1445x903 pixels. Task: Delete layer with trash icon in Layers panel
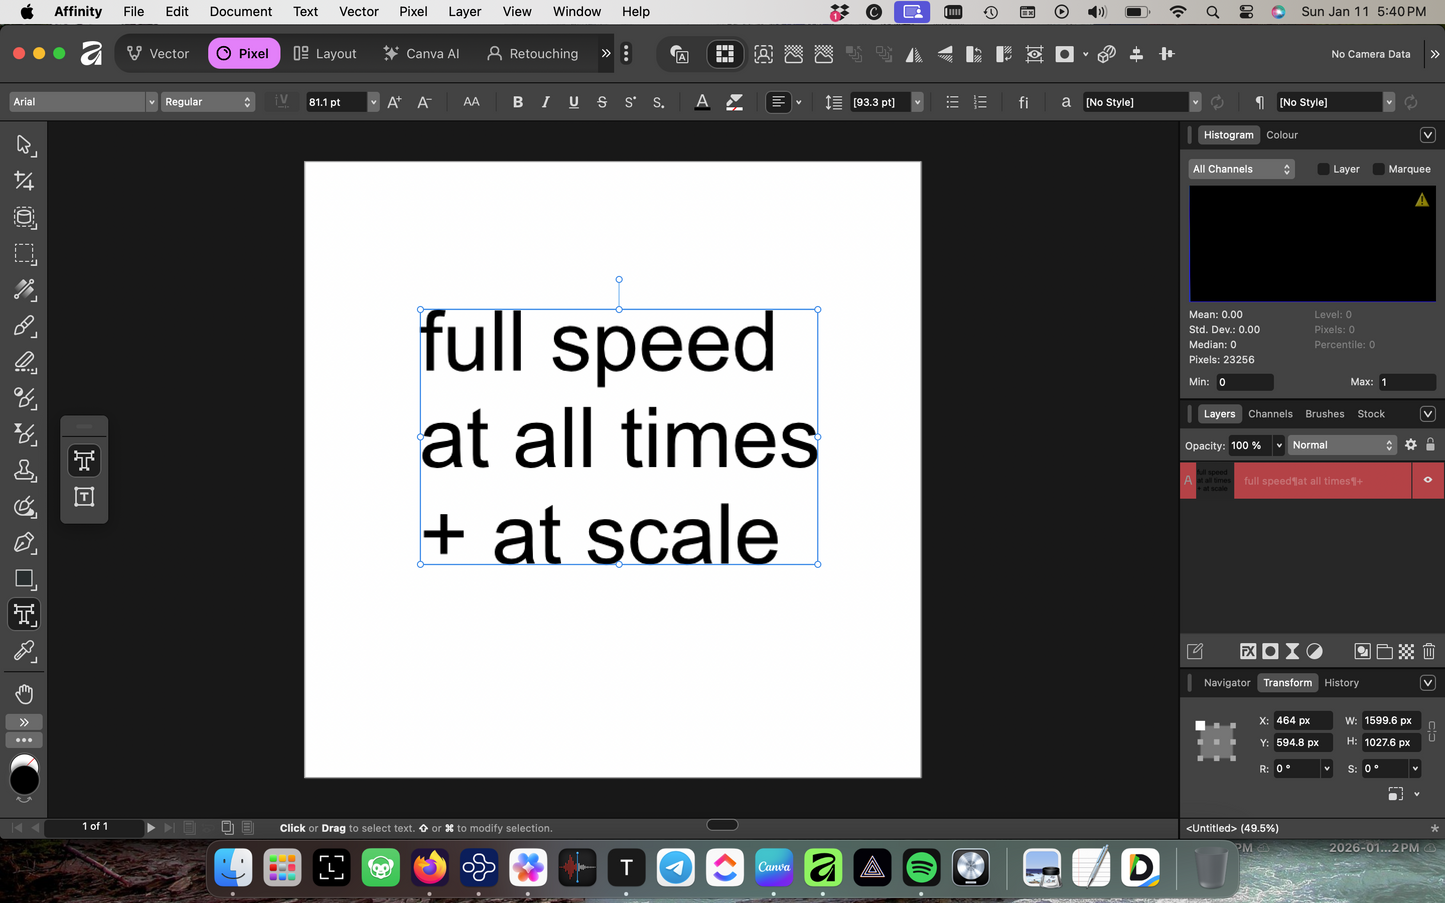[1428, 651]
